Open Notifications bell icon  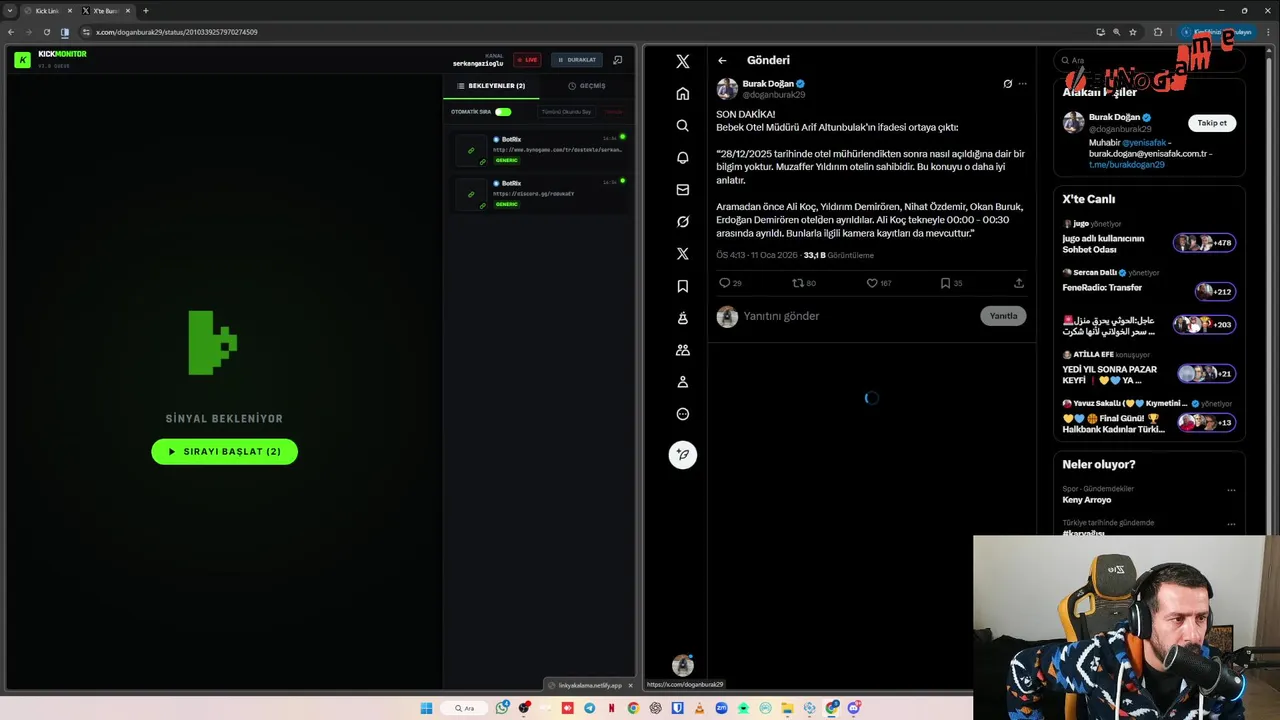683,158
